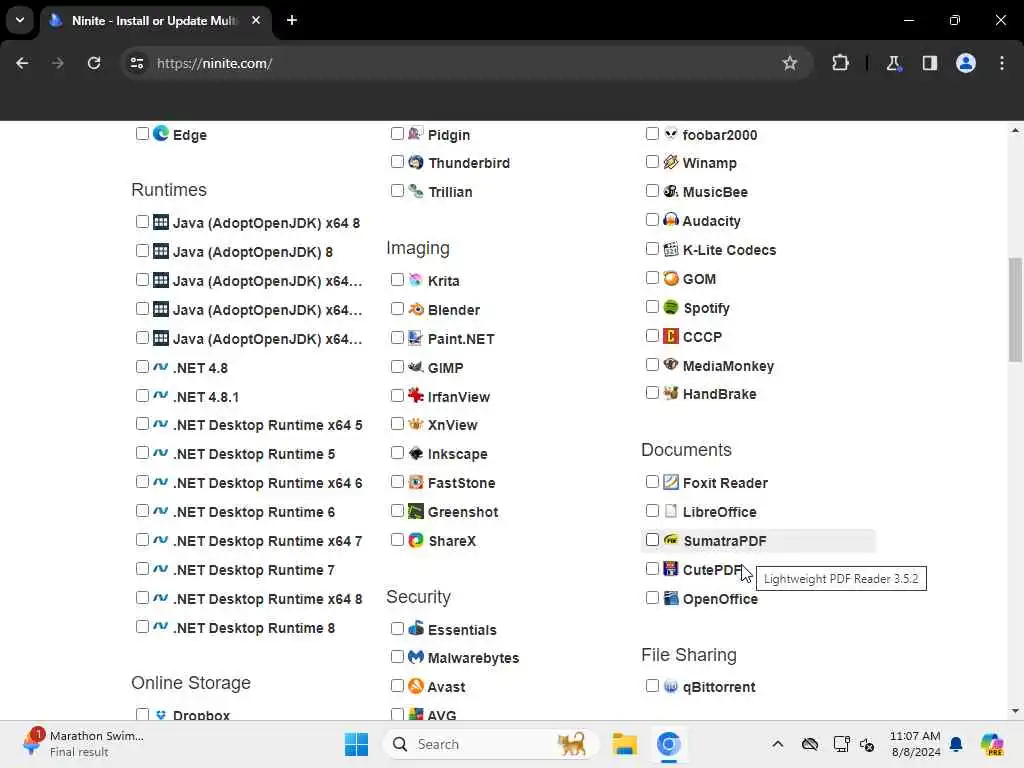This screenshot has height=768, width=1024.
Task: Click the ShareX icon
Action: coord(416,540)
